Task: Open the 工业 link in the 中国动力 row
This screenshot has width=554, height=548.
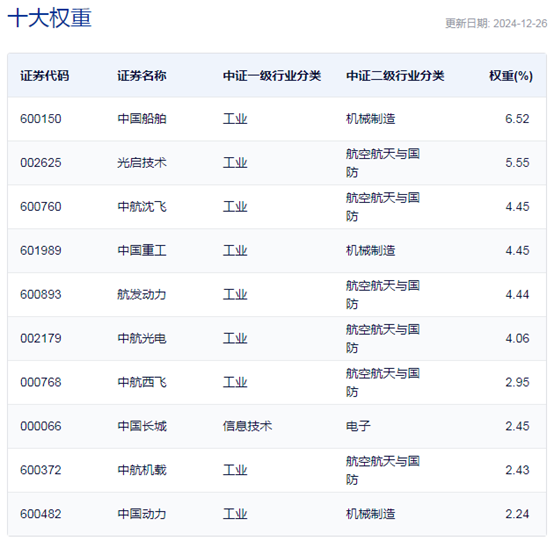Action: click(235, 514)
